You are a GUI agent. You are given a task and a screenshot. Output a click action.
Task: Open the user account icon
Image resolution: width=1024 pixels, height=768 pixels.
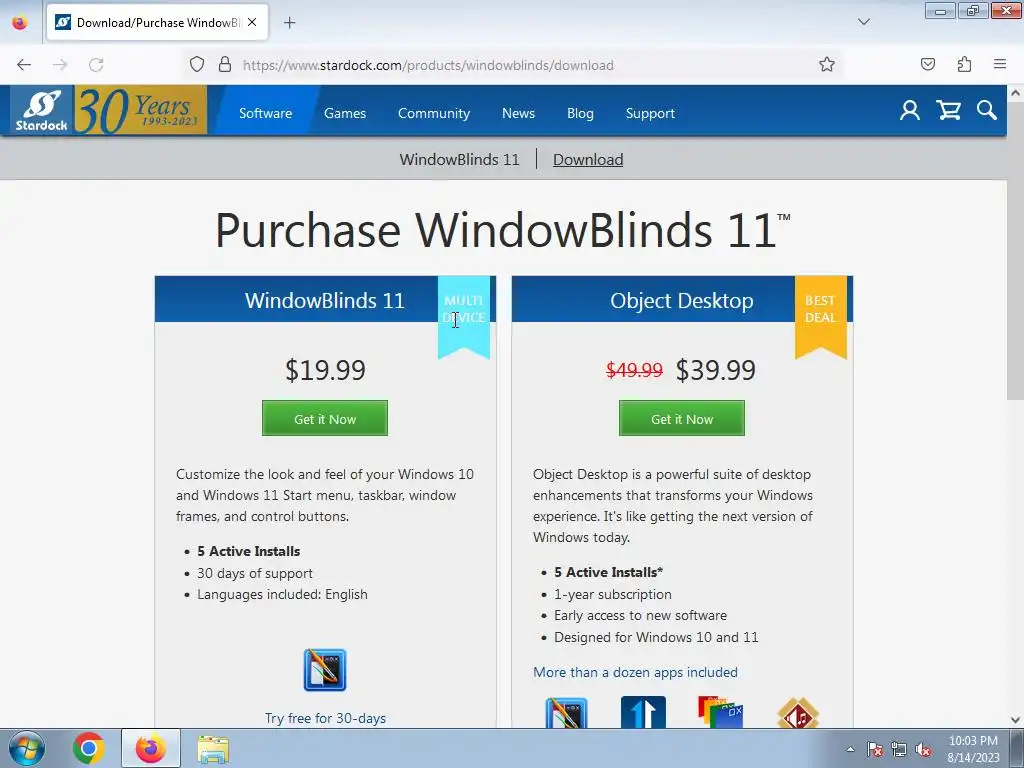pyautogui.click(x=910, y=110)
